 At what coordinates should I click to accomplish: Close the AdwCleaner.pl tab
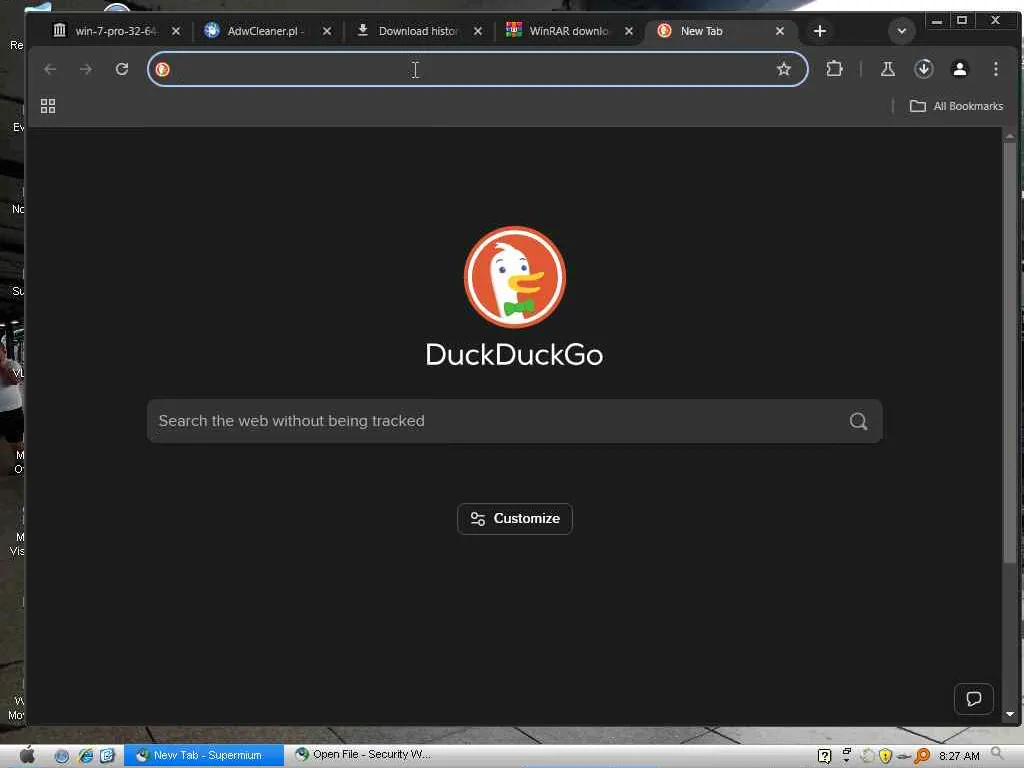coord(327,31)
